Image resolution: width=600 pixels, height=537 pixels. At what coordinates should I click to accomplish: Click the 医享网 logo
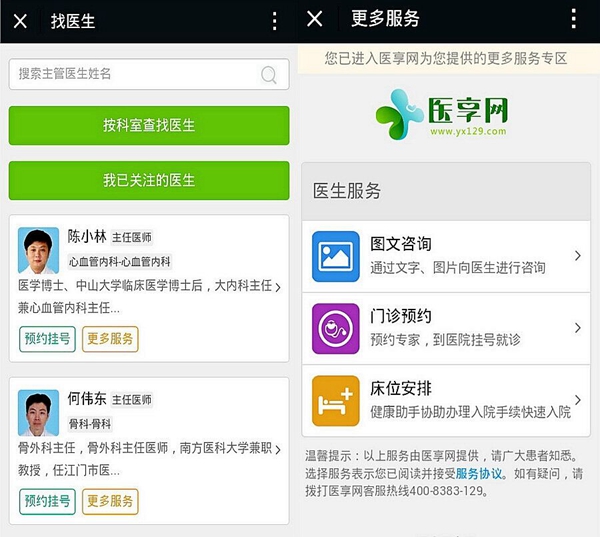442,114
